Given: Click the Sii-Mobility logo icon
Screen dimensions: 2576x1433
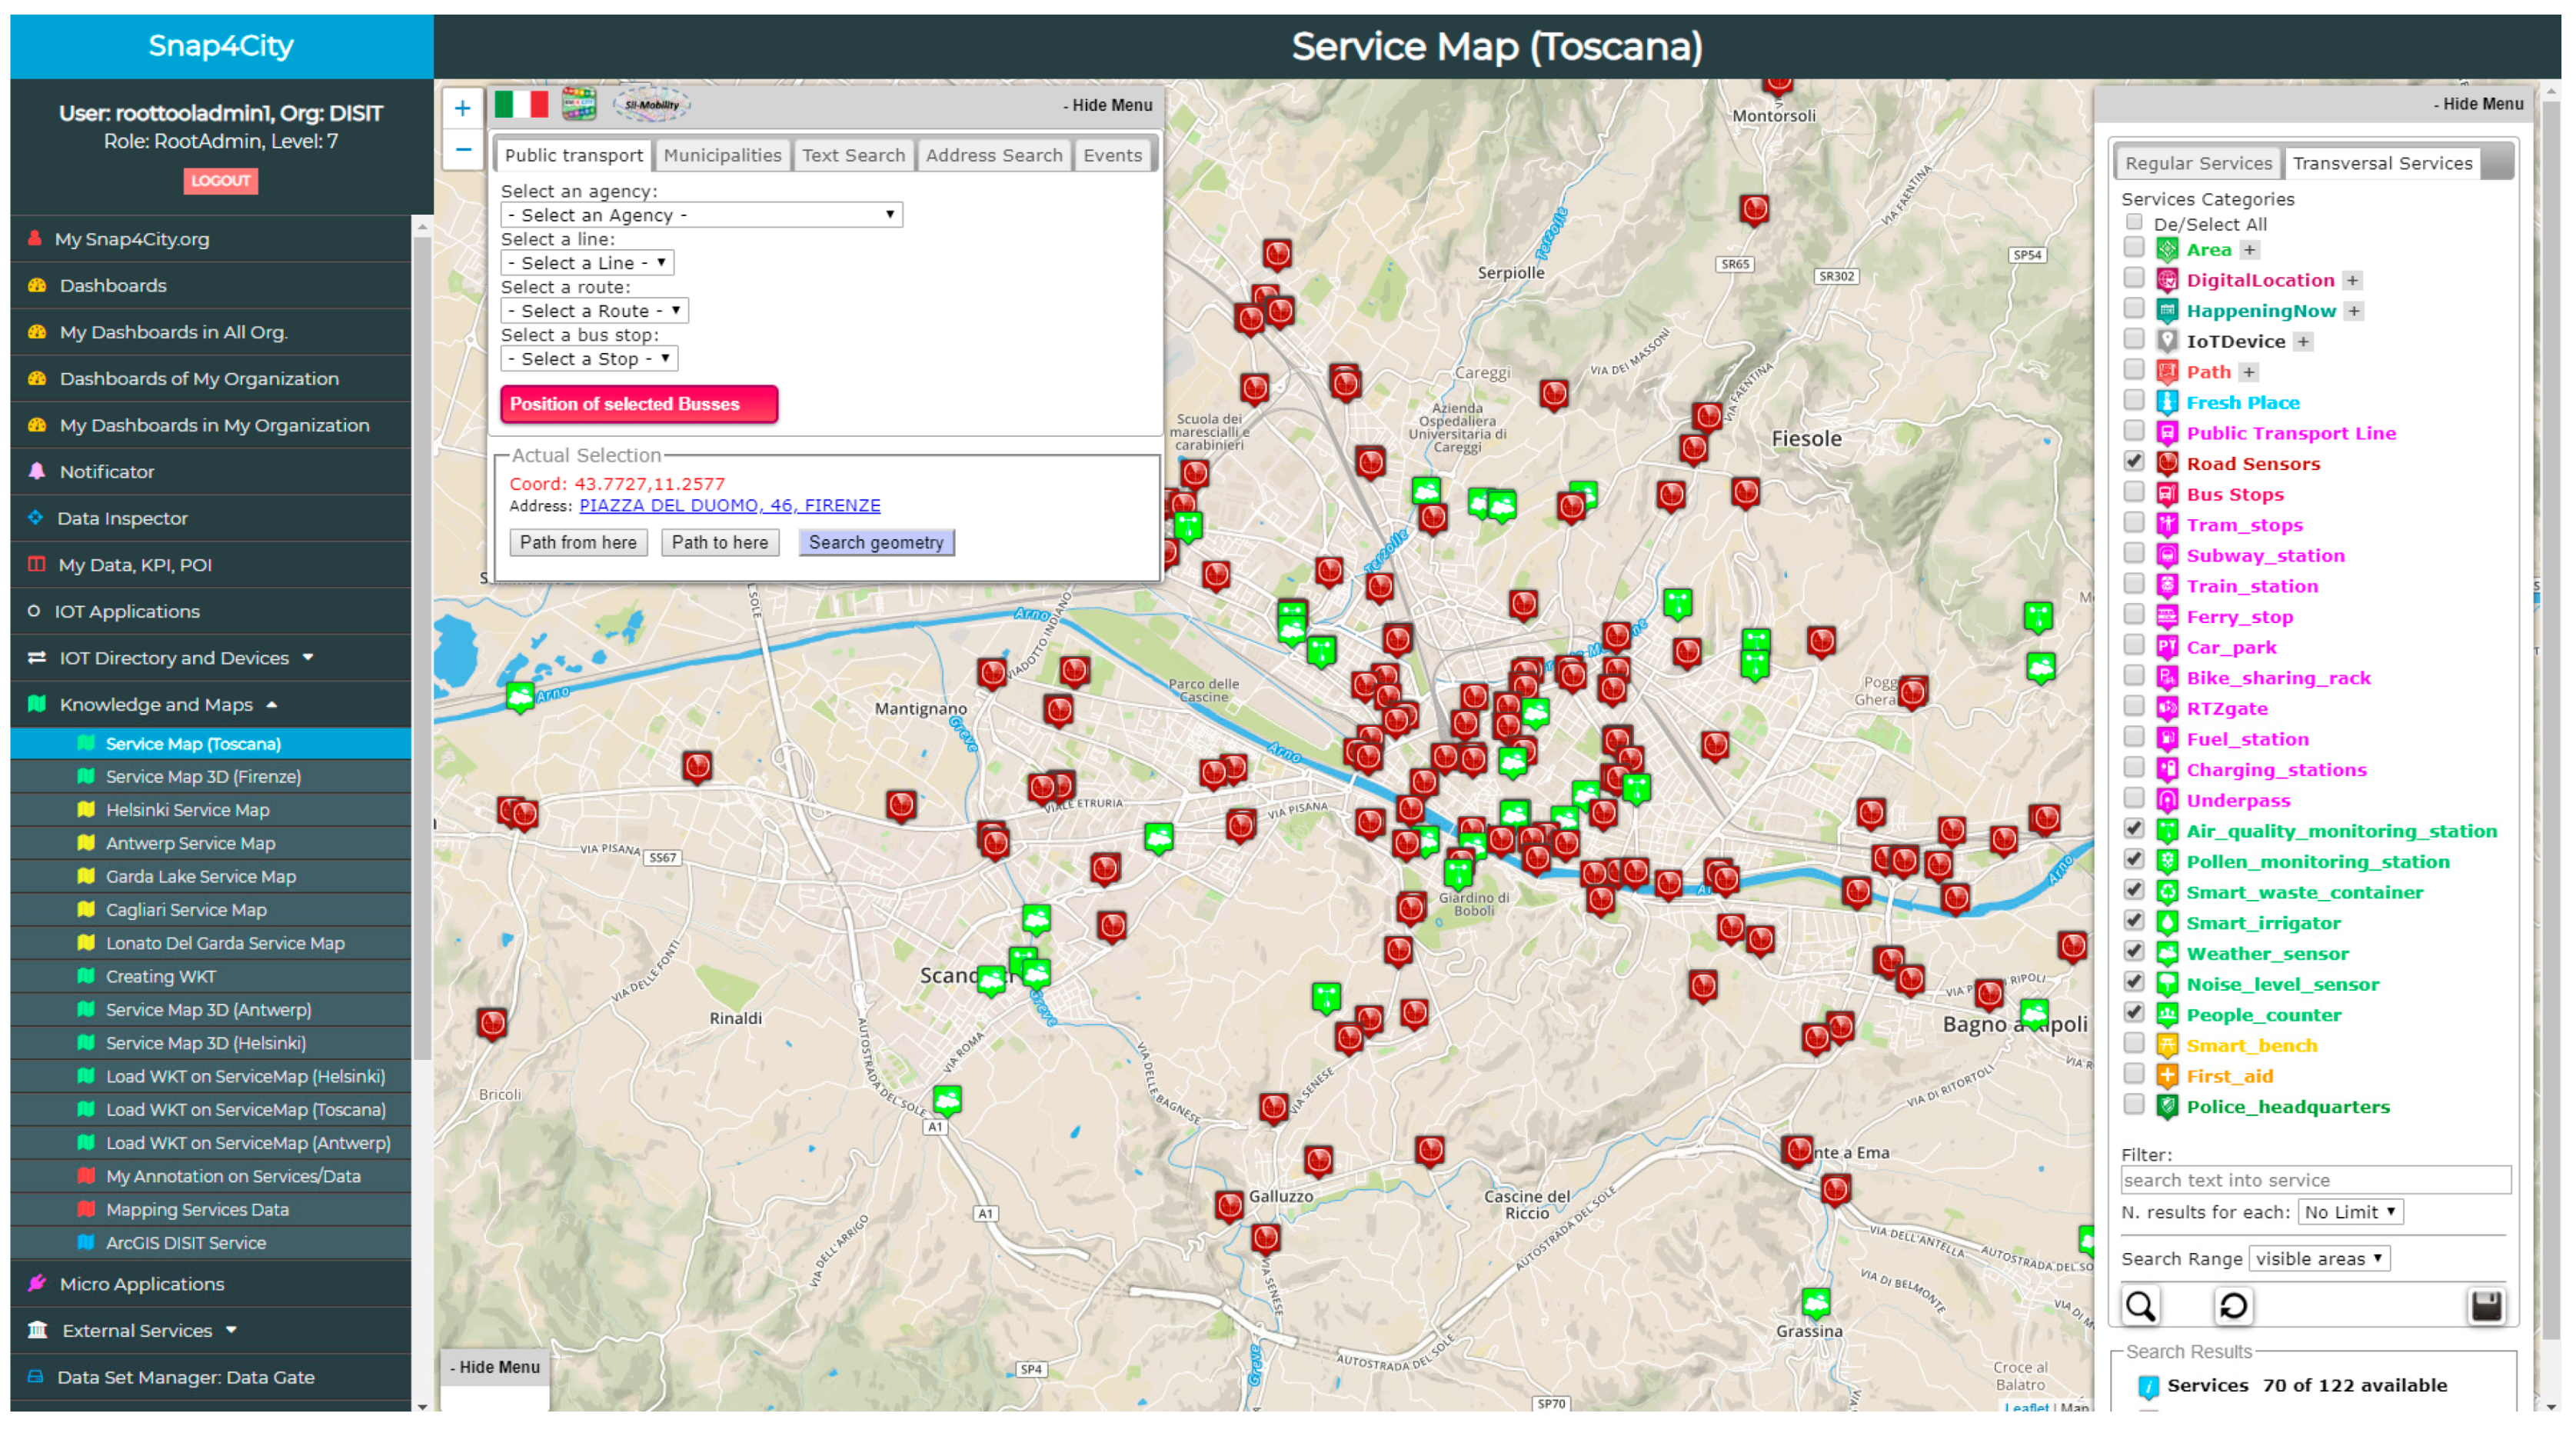Looking at the screenshot, I should [651, 104].
